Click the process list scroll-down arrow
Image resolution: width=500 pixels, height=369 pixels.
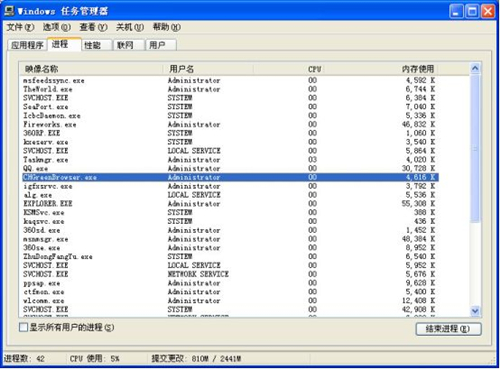pos(475,311)
